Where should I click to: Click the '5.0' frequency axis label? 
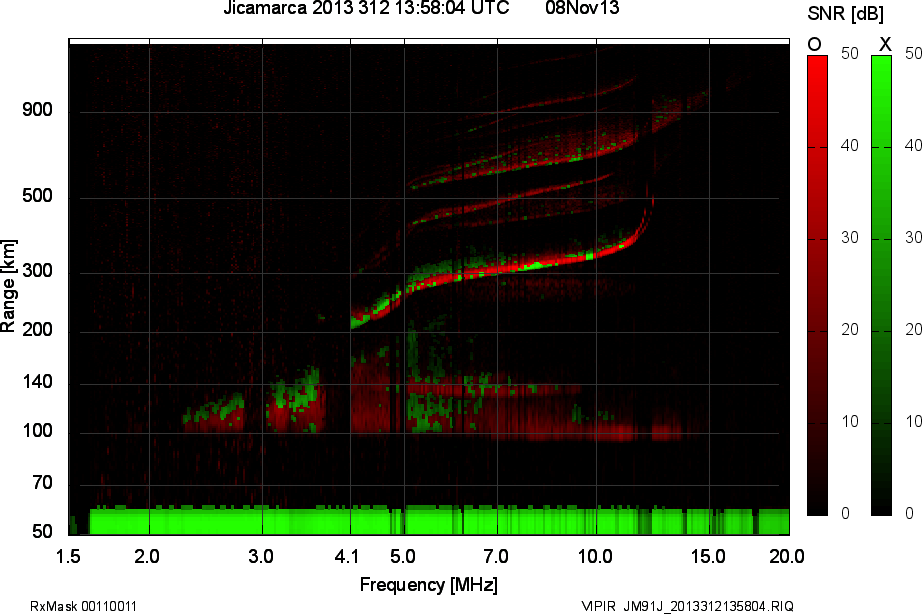point(403,556)
